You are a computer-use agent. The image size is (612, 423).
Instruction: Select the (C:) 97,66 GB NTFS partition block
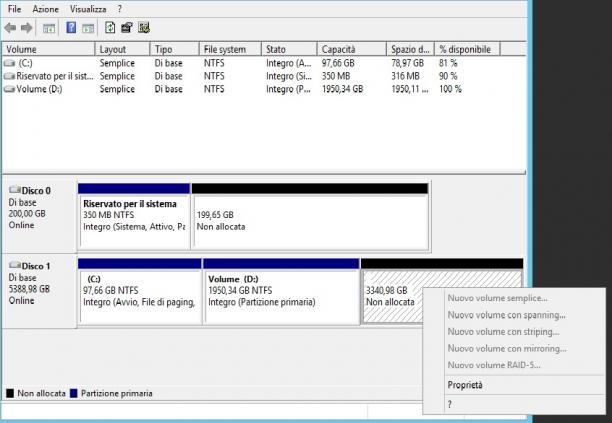coord(140,291)
